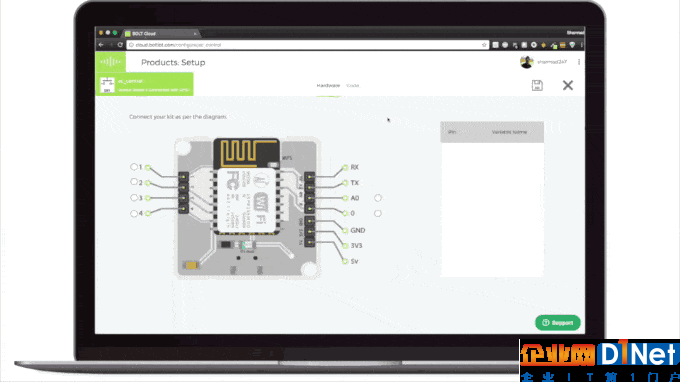This screenshot has width=680, height=382.
Task: Open the vertical dots menu beside username
Action: pos(579,62)
